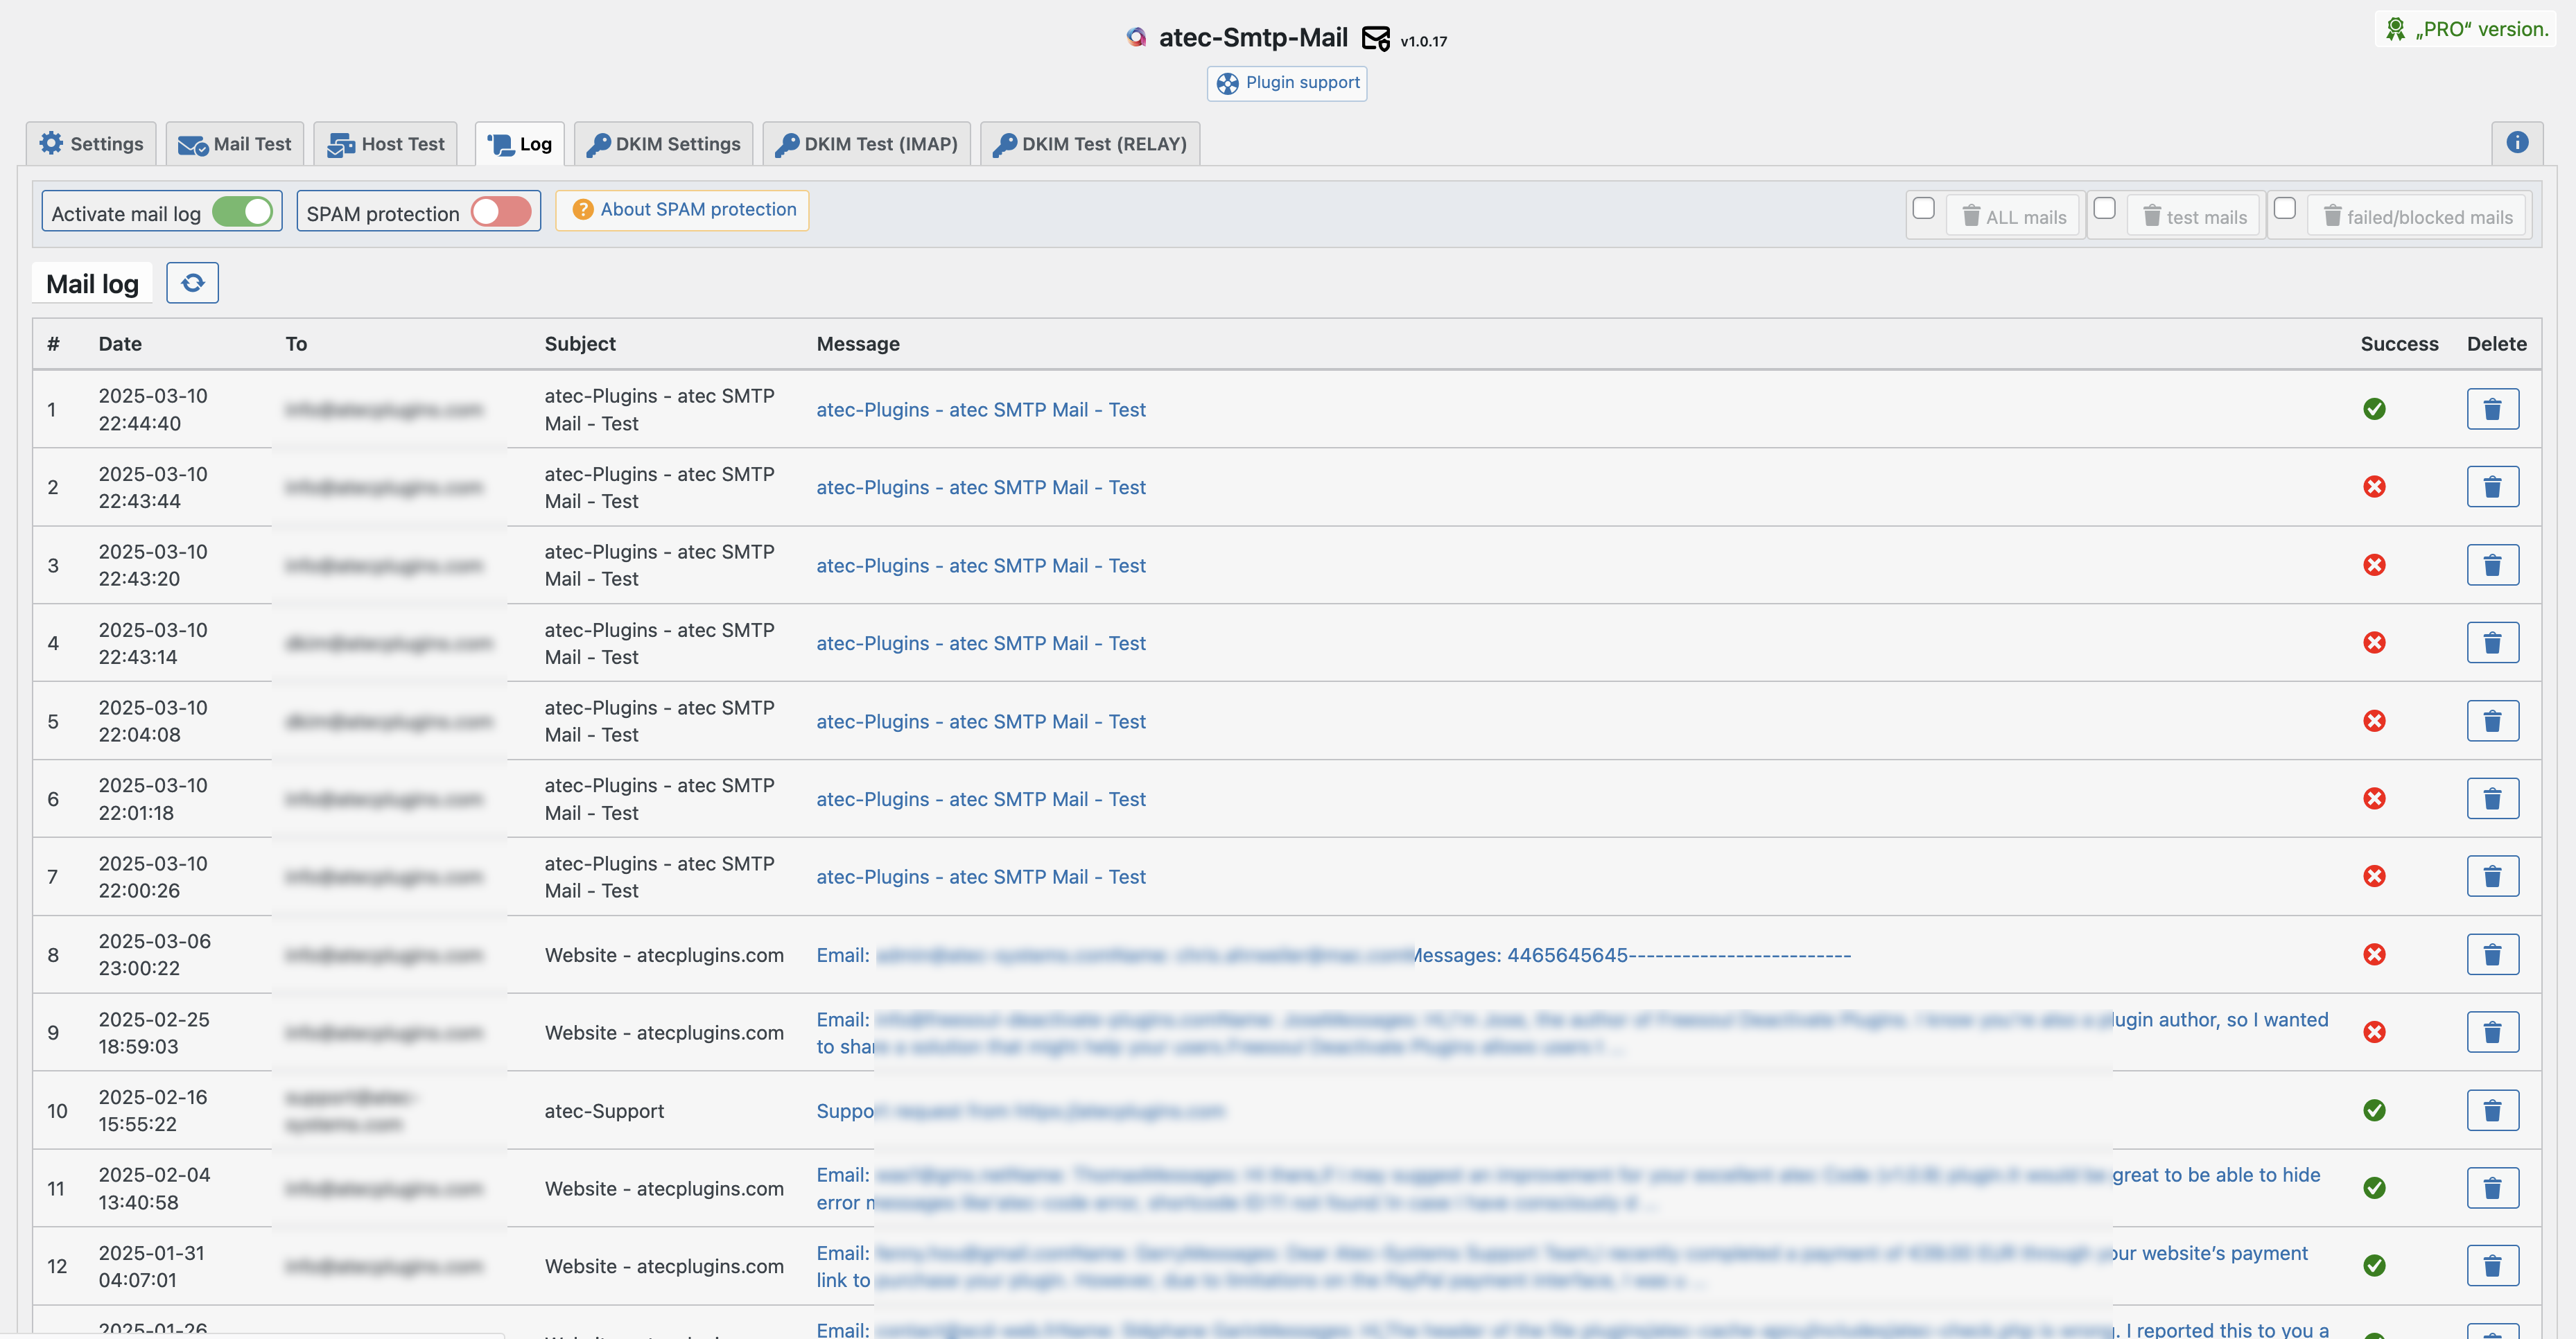2576x1339 pixels.
Task: Open the info icon at top right
Action: (x=2516, y=143)
